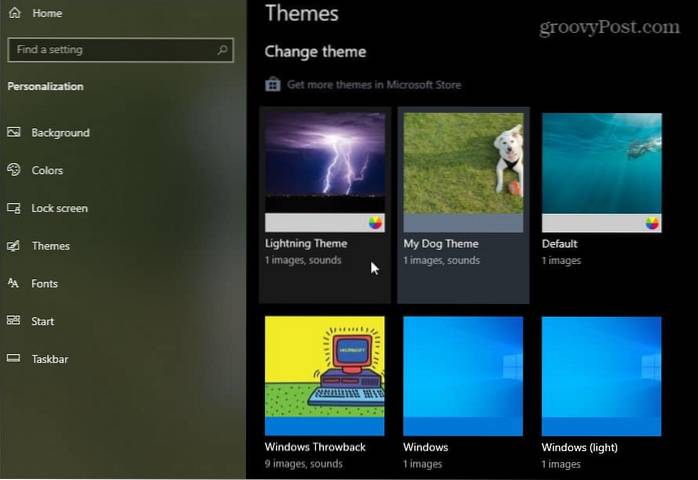This screenshot has width=698, height=480.
Task: Click the Colors palette icon
Action: (x=14, y=171)
